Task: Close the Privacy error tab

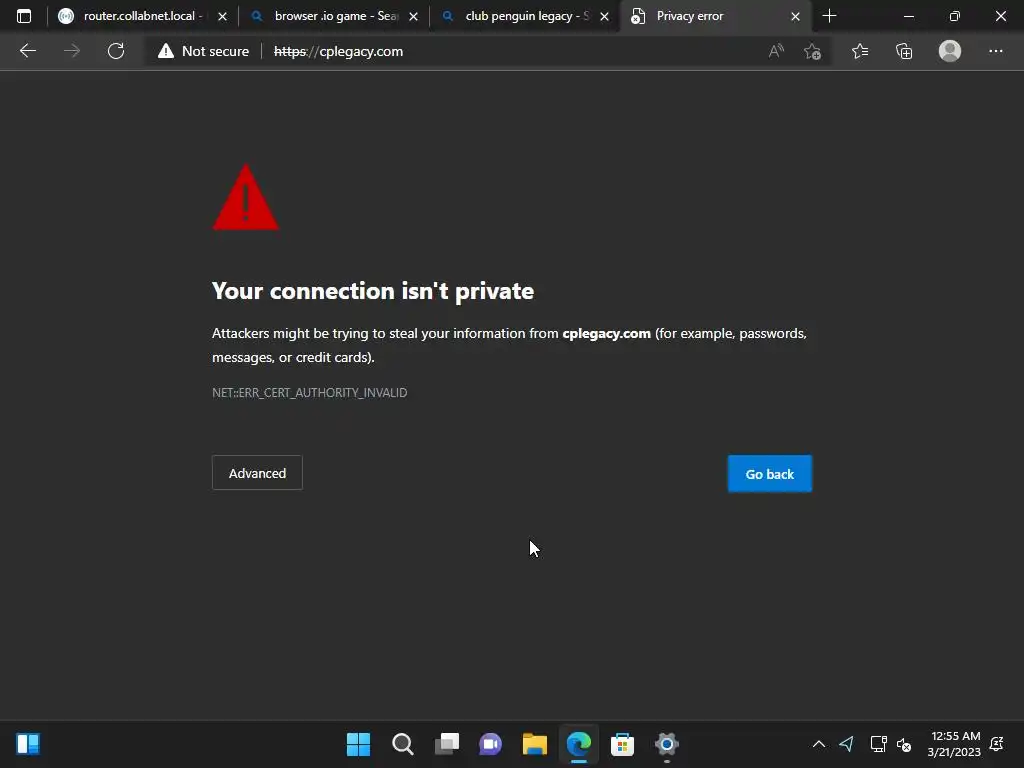Action: [x=795, y=16]
